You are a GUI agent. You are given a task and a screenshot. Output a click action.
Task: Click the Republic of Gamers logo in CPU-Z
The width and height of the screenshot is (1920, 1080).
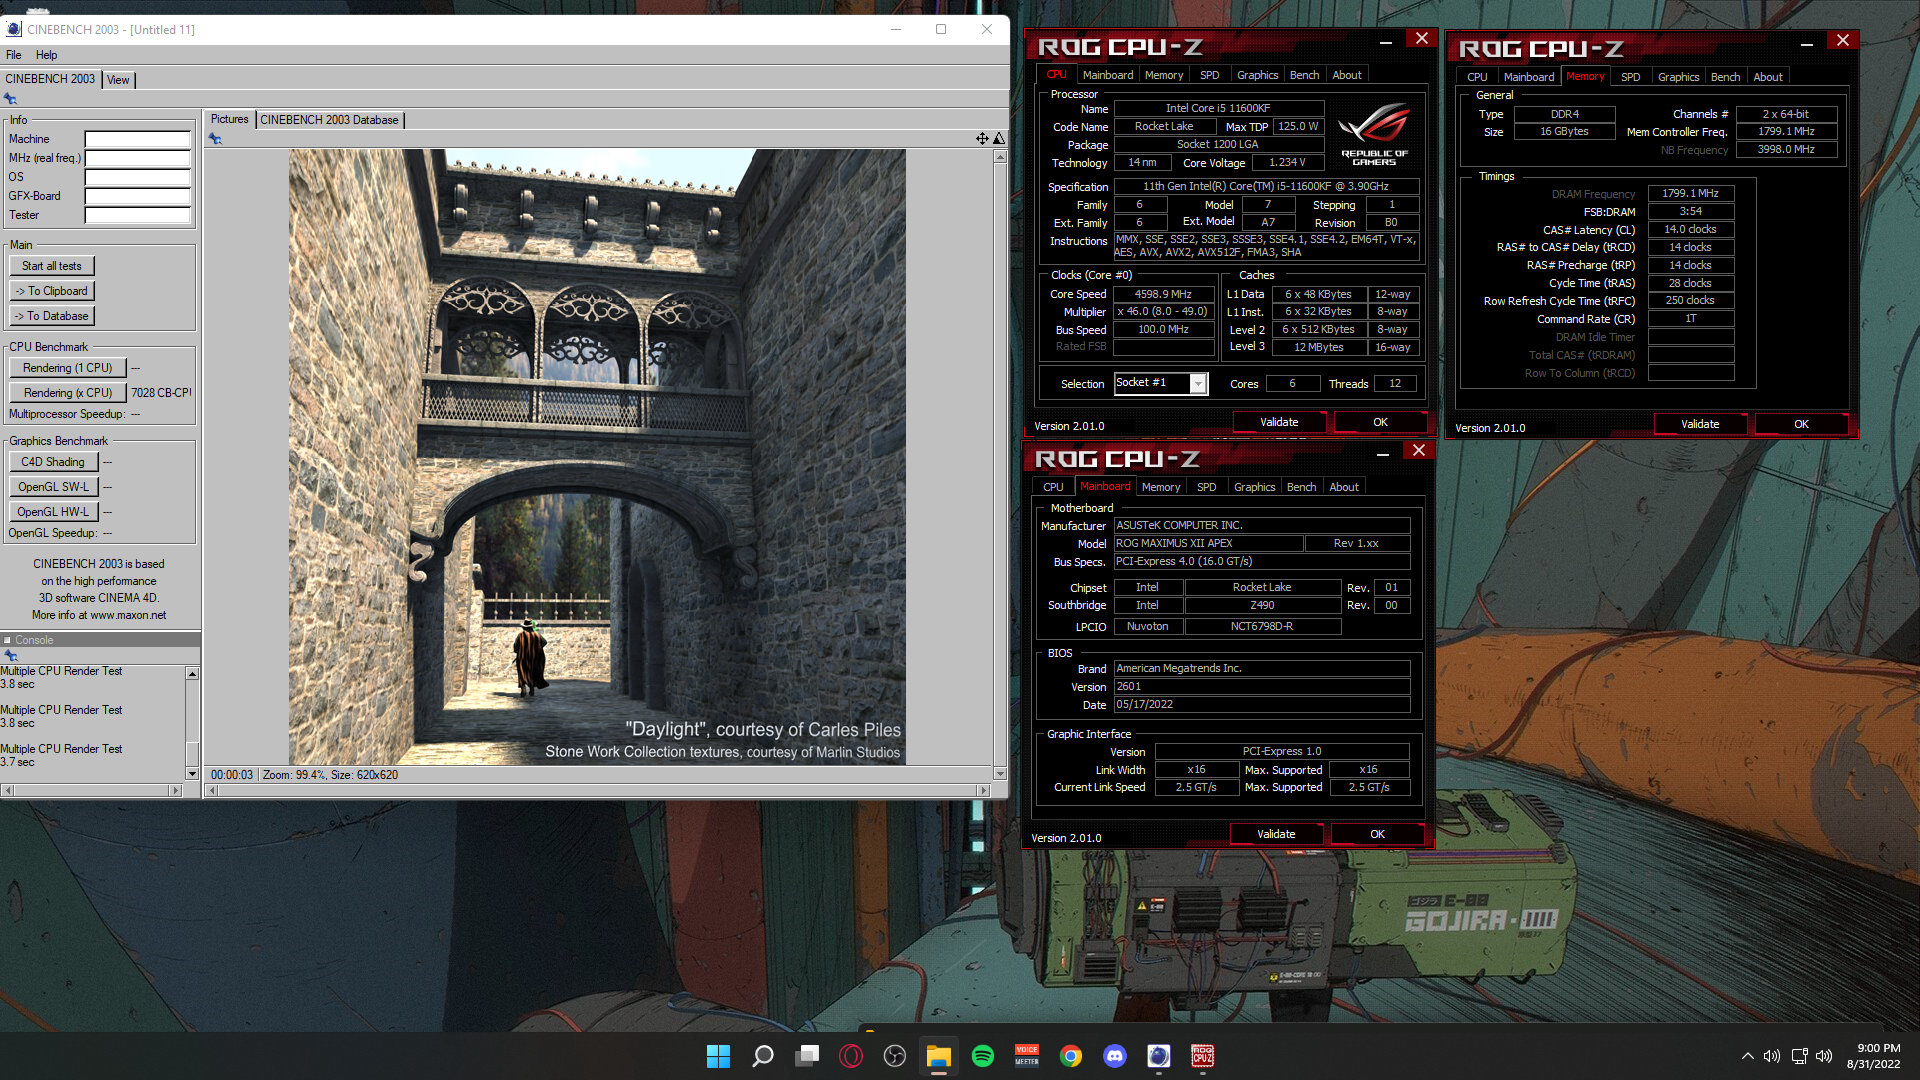click(x=1374, y=134)
